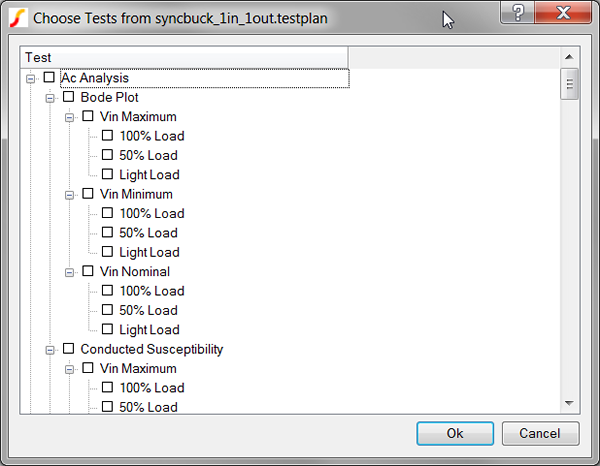The height and width of the screenshot is (466, 600).
Task: Select the Vin Maximum label under Bode Plot
Action: [138, 116]
